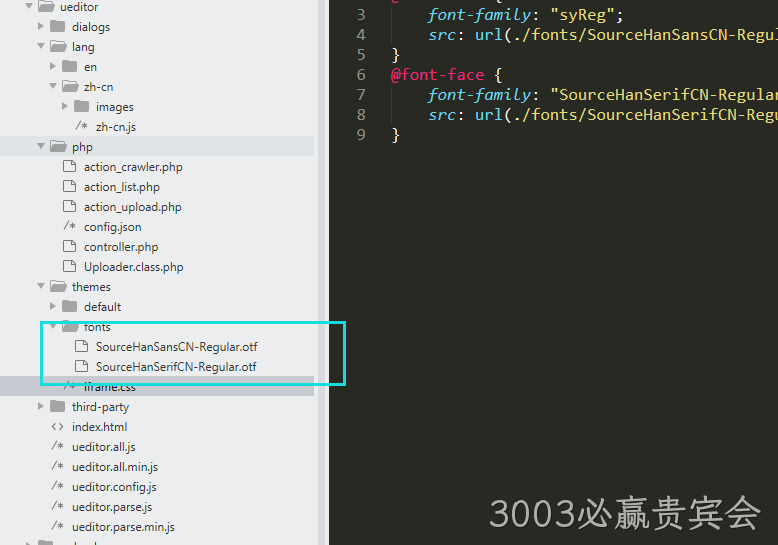Collapse the lang folder arrow
The image size is (778, 545).
[41, 46]
